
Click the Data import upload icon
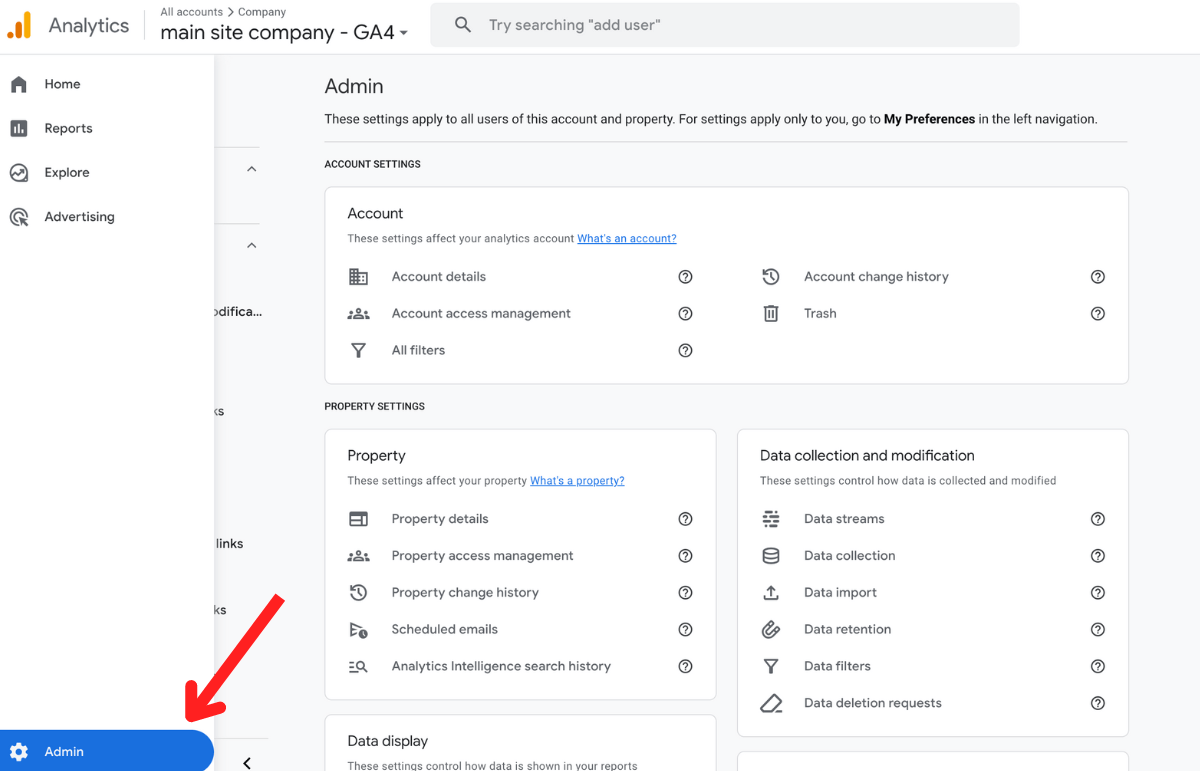click(x=770, y=592)
